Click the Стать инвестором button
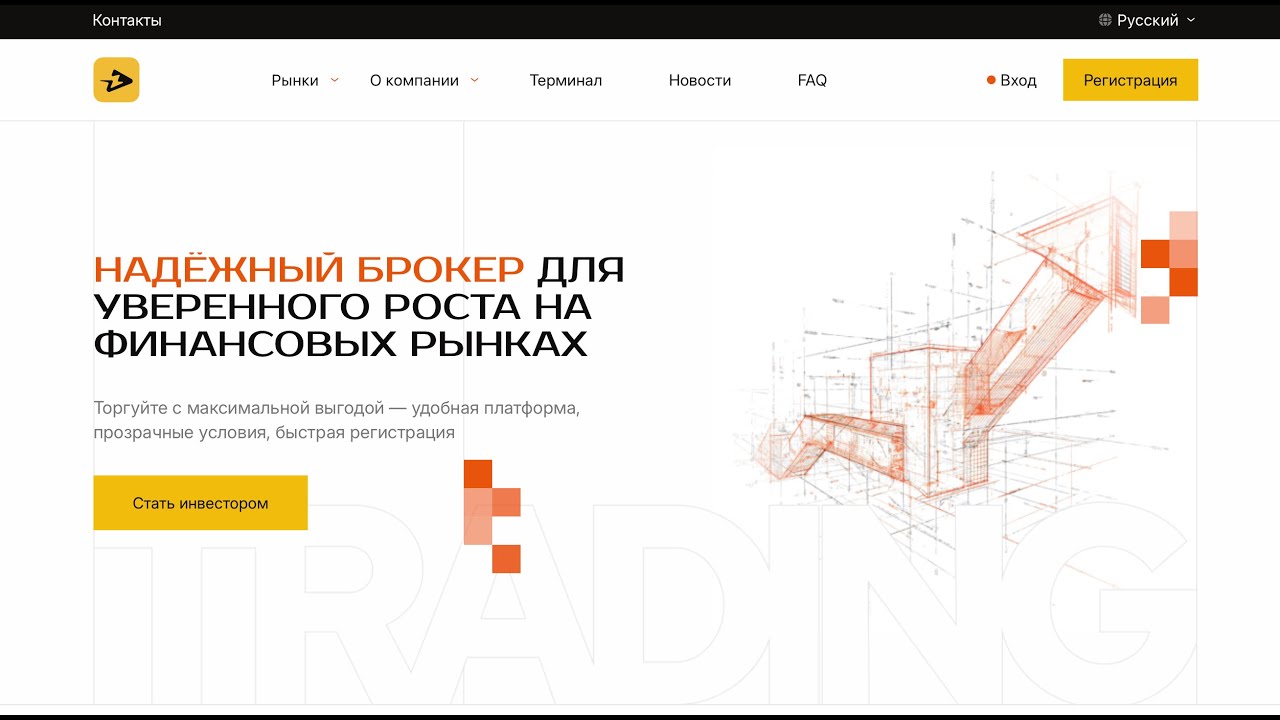The image size is (1280, 720). (200, 503)
